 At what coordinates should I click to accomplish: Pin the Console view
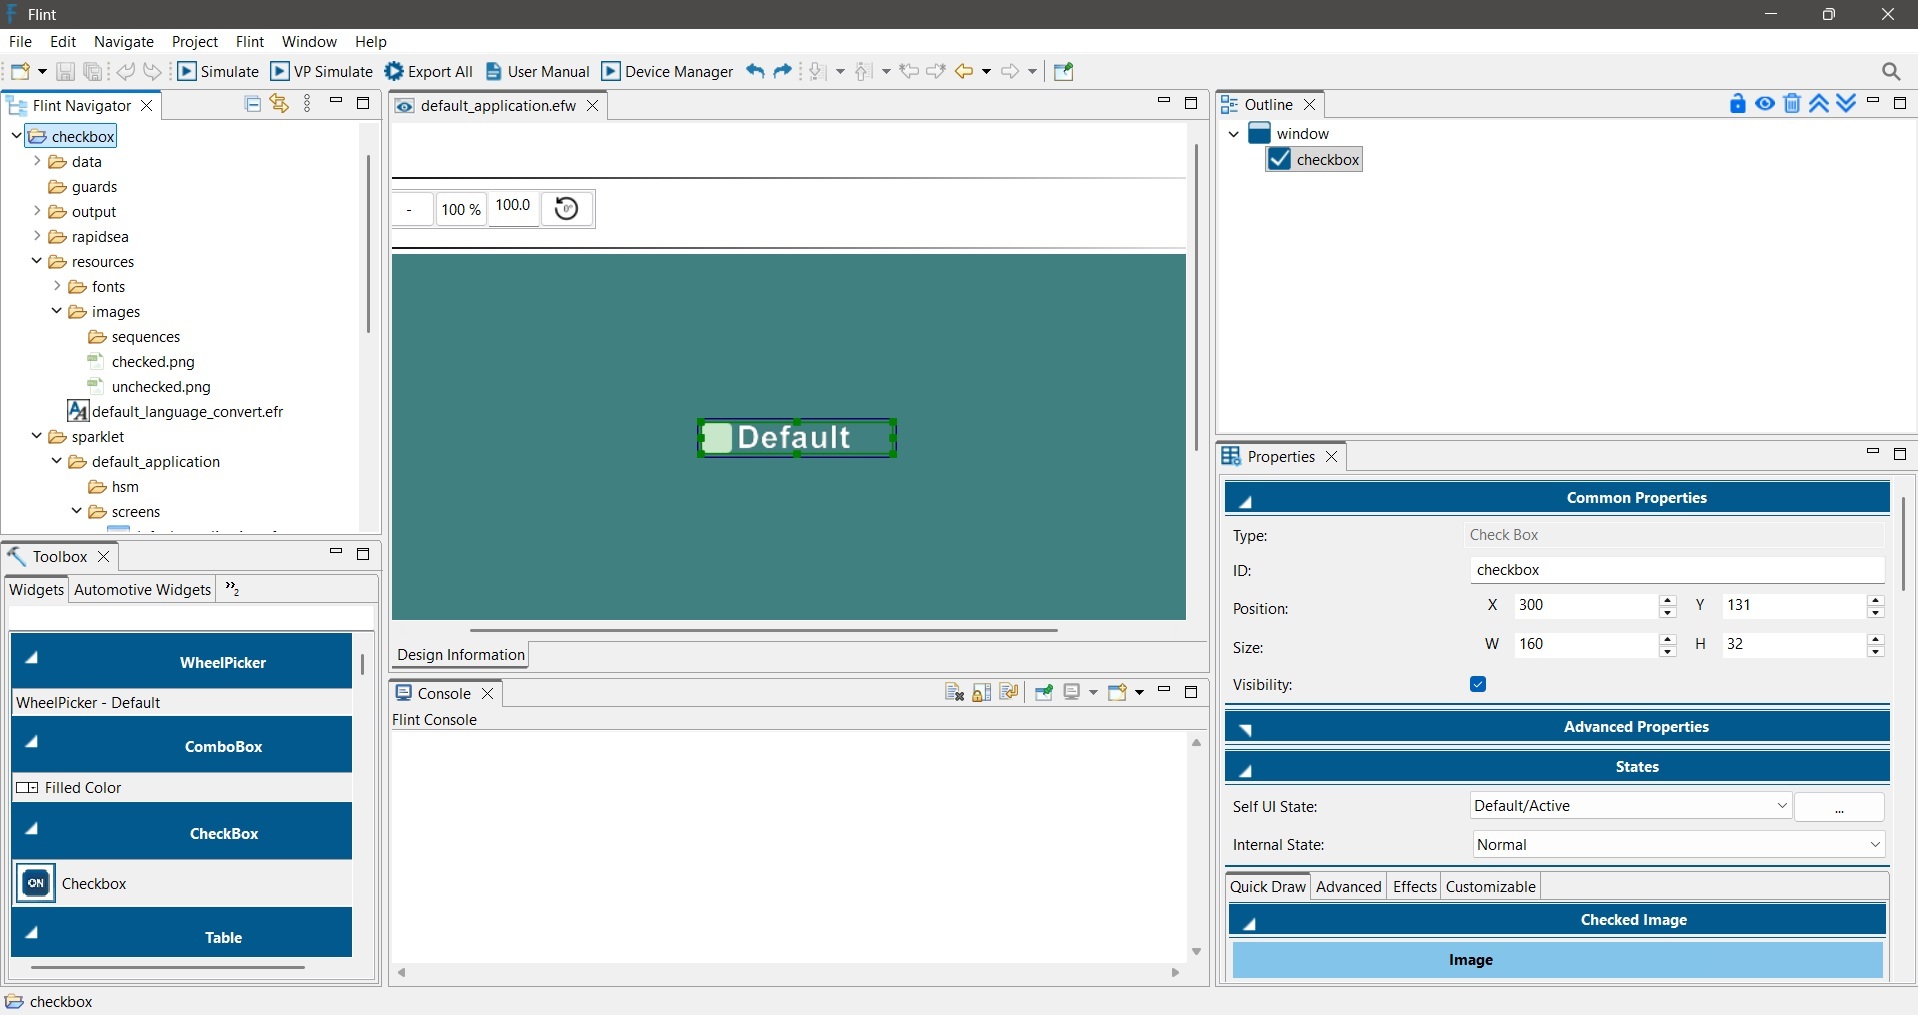click(x=1044, y=692)
